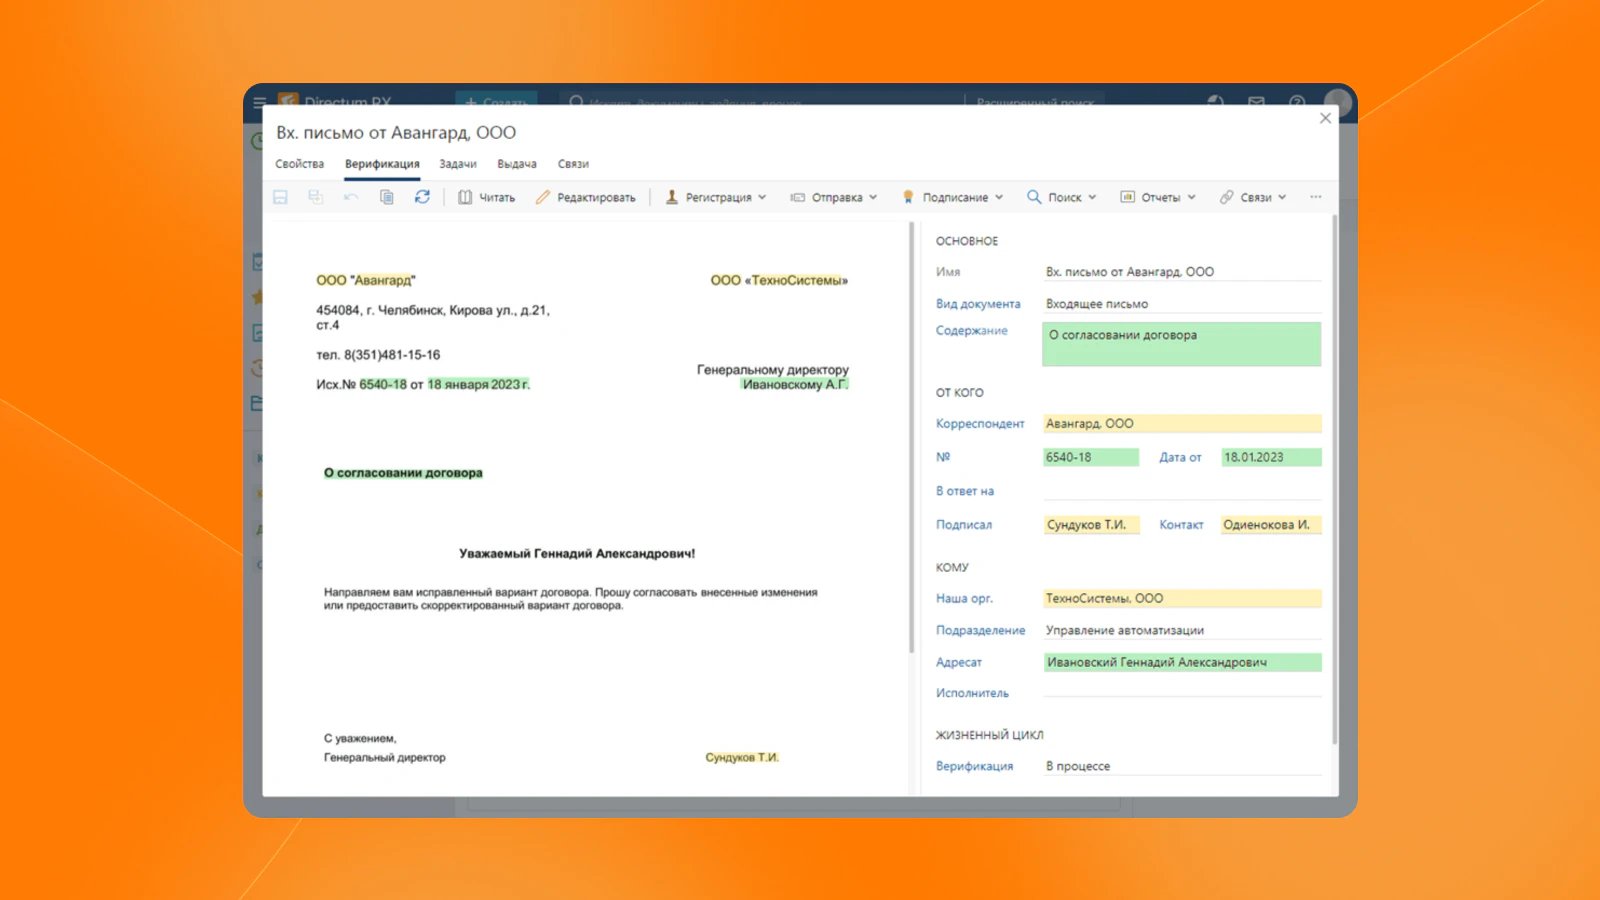
Task: Click the Подписал field Сундуков Т.И.
Action: click(x=1091, y=525)
